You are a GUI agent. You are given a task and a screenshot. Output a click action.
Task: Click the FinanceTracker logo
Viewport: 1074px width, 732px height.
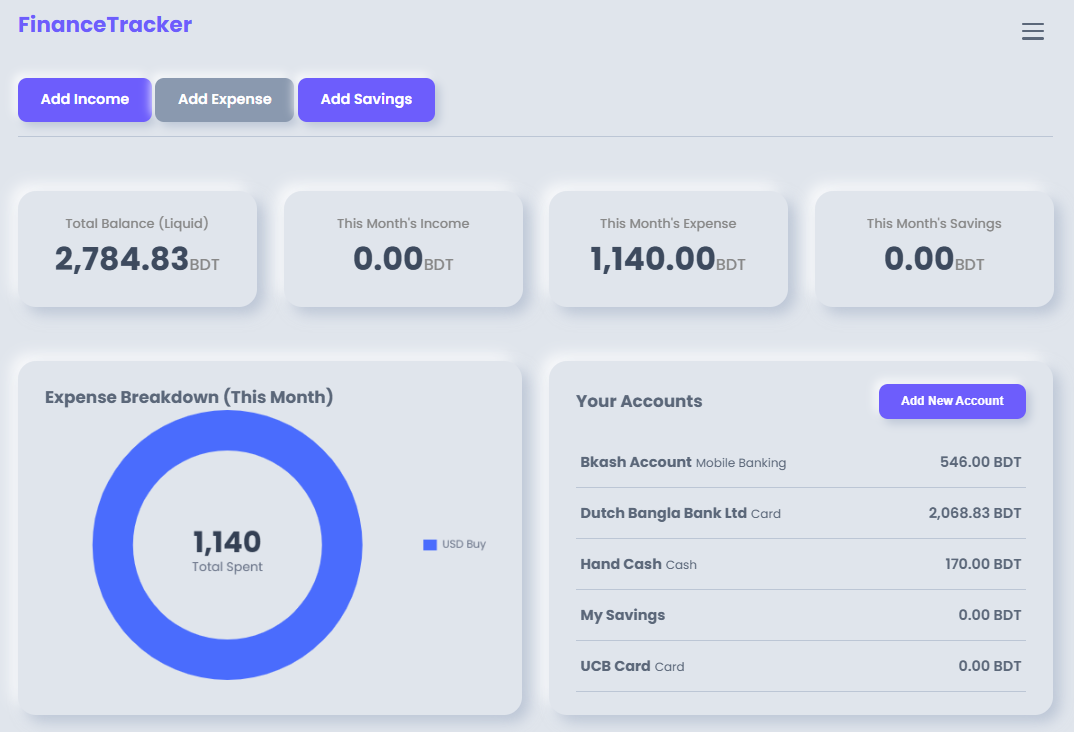pyautogui.click(x=104, y=24)
